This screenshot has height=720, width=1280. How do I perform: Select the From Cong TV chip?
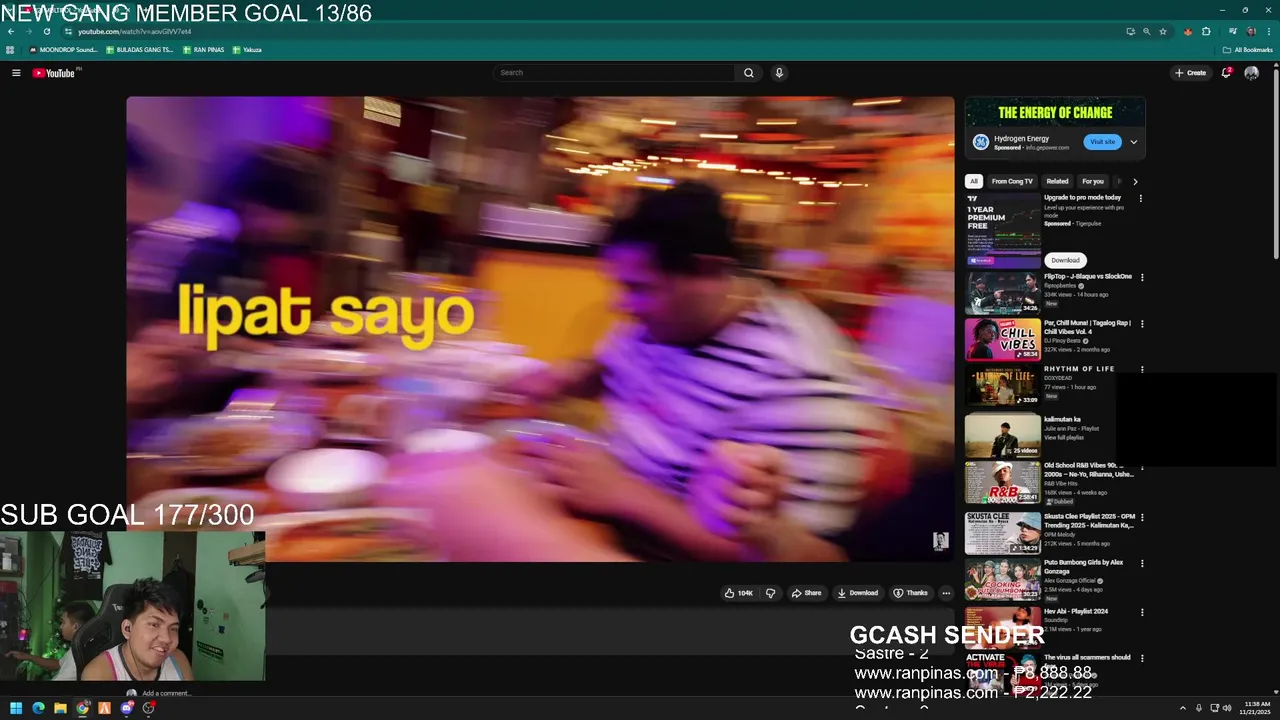tap(1012, 182)
